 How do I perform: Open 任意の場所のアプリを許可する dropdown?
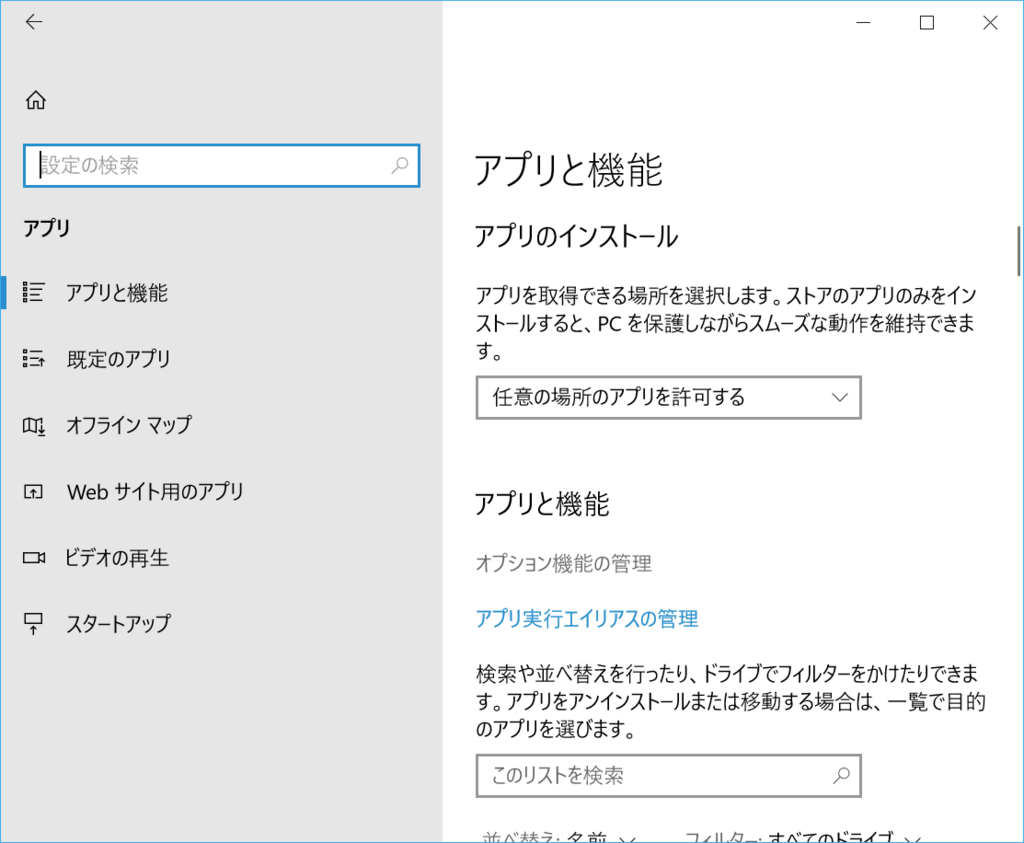(x=669, y=397)
